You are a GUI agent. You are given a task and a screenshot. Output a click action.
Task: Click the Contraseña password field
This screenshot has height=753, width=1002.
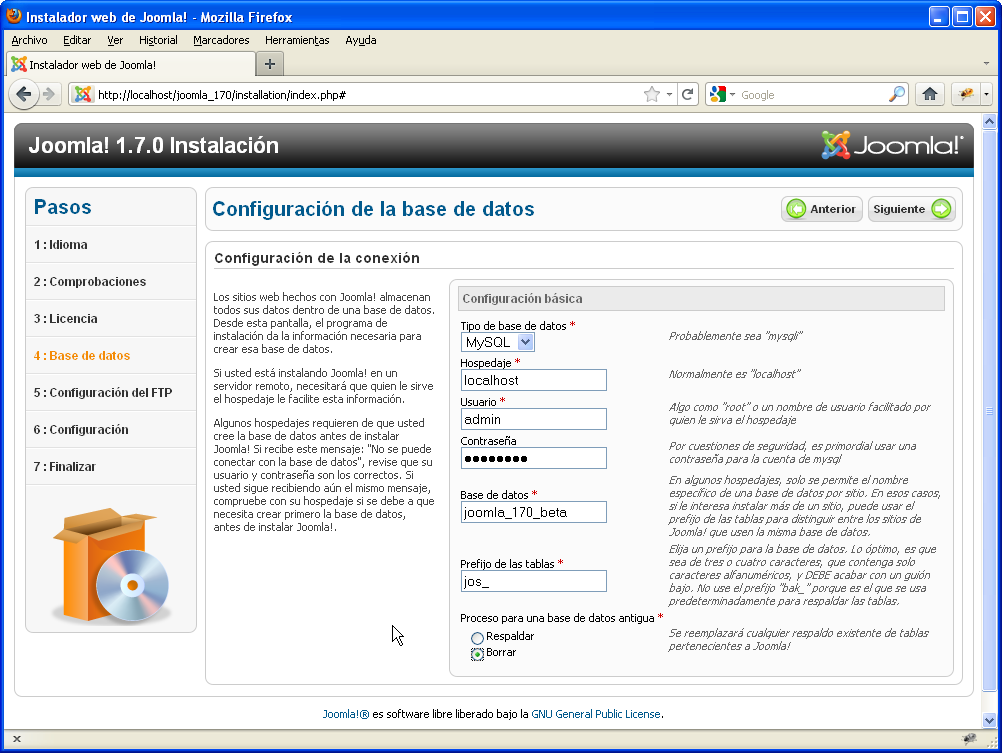(x=534, y=458)
